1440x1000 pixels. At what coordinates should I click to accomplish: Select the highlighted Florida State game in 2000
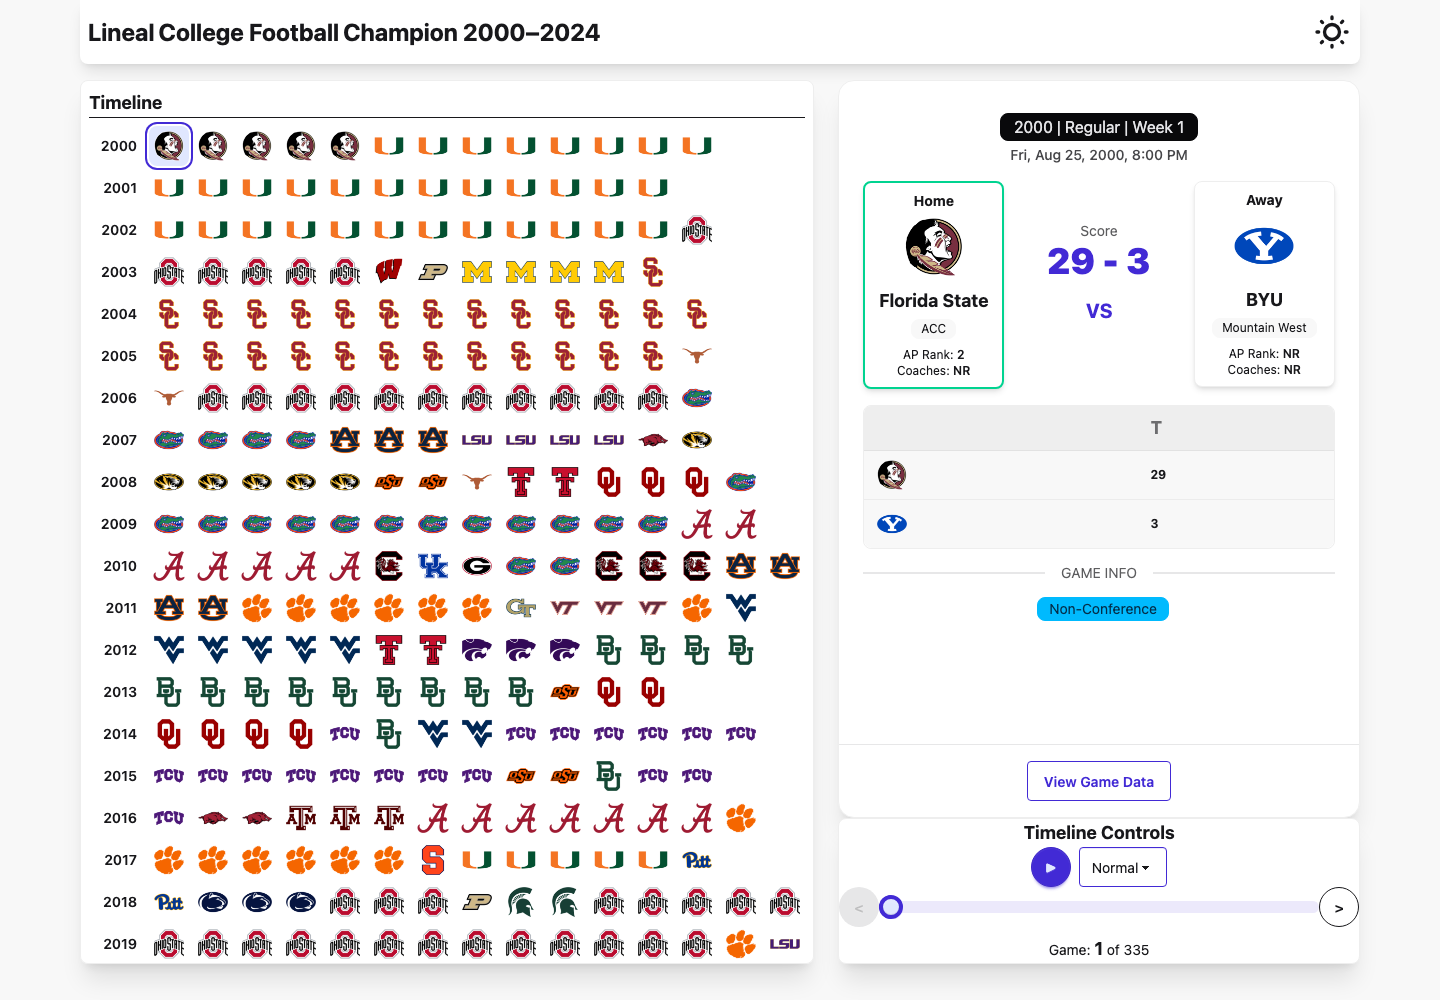pyautogui.click(x=169, y=146)
